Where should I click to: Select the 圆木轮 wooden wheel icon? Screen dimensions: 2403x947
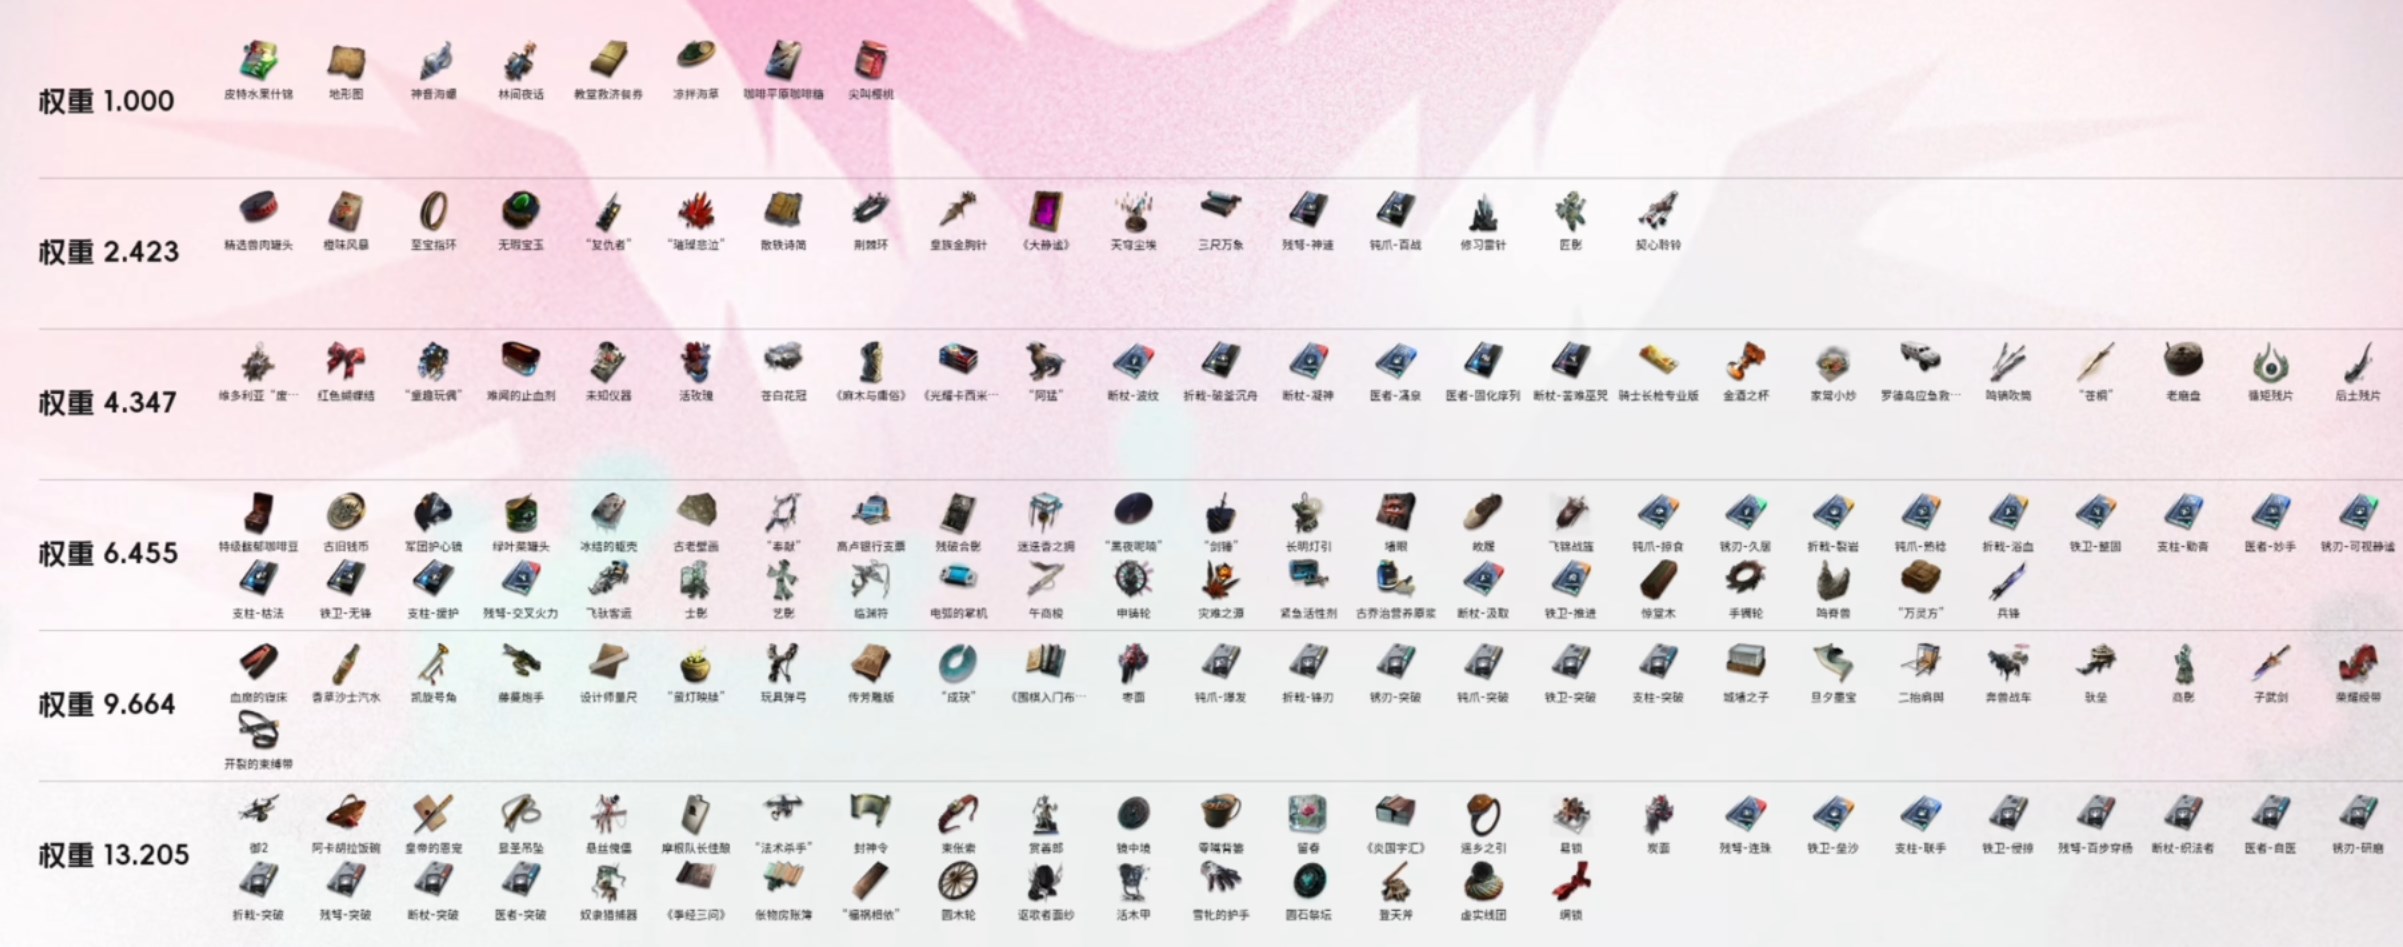coord(958,881)
